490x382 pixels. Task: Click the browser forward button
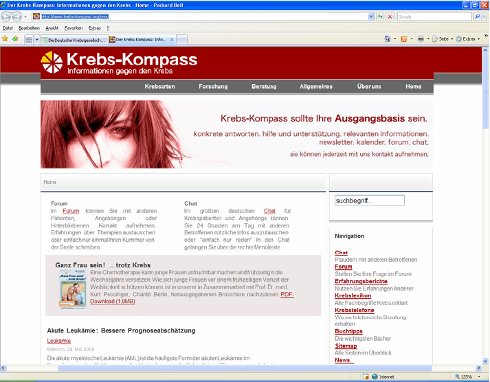point(17,16)
